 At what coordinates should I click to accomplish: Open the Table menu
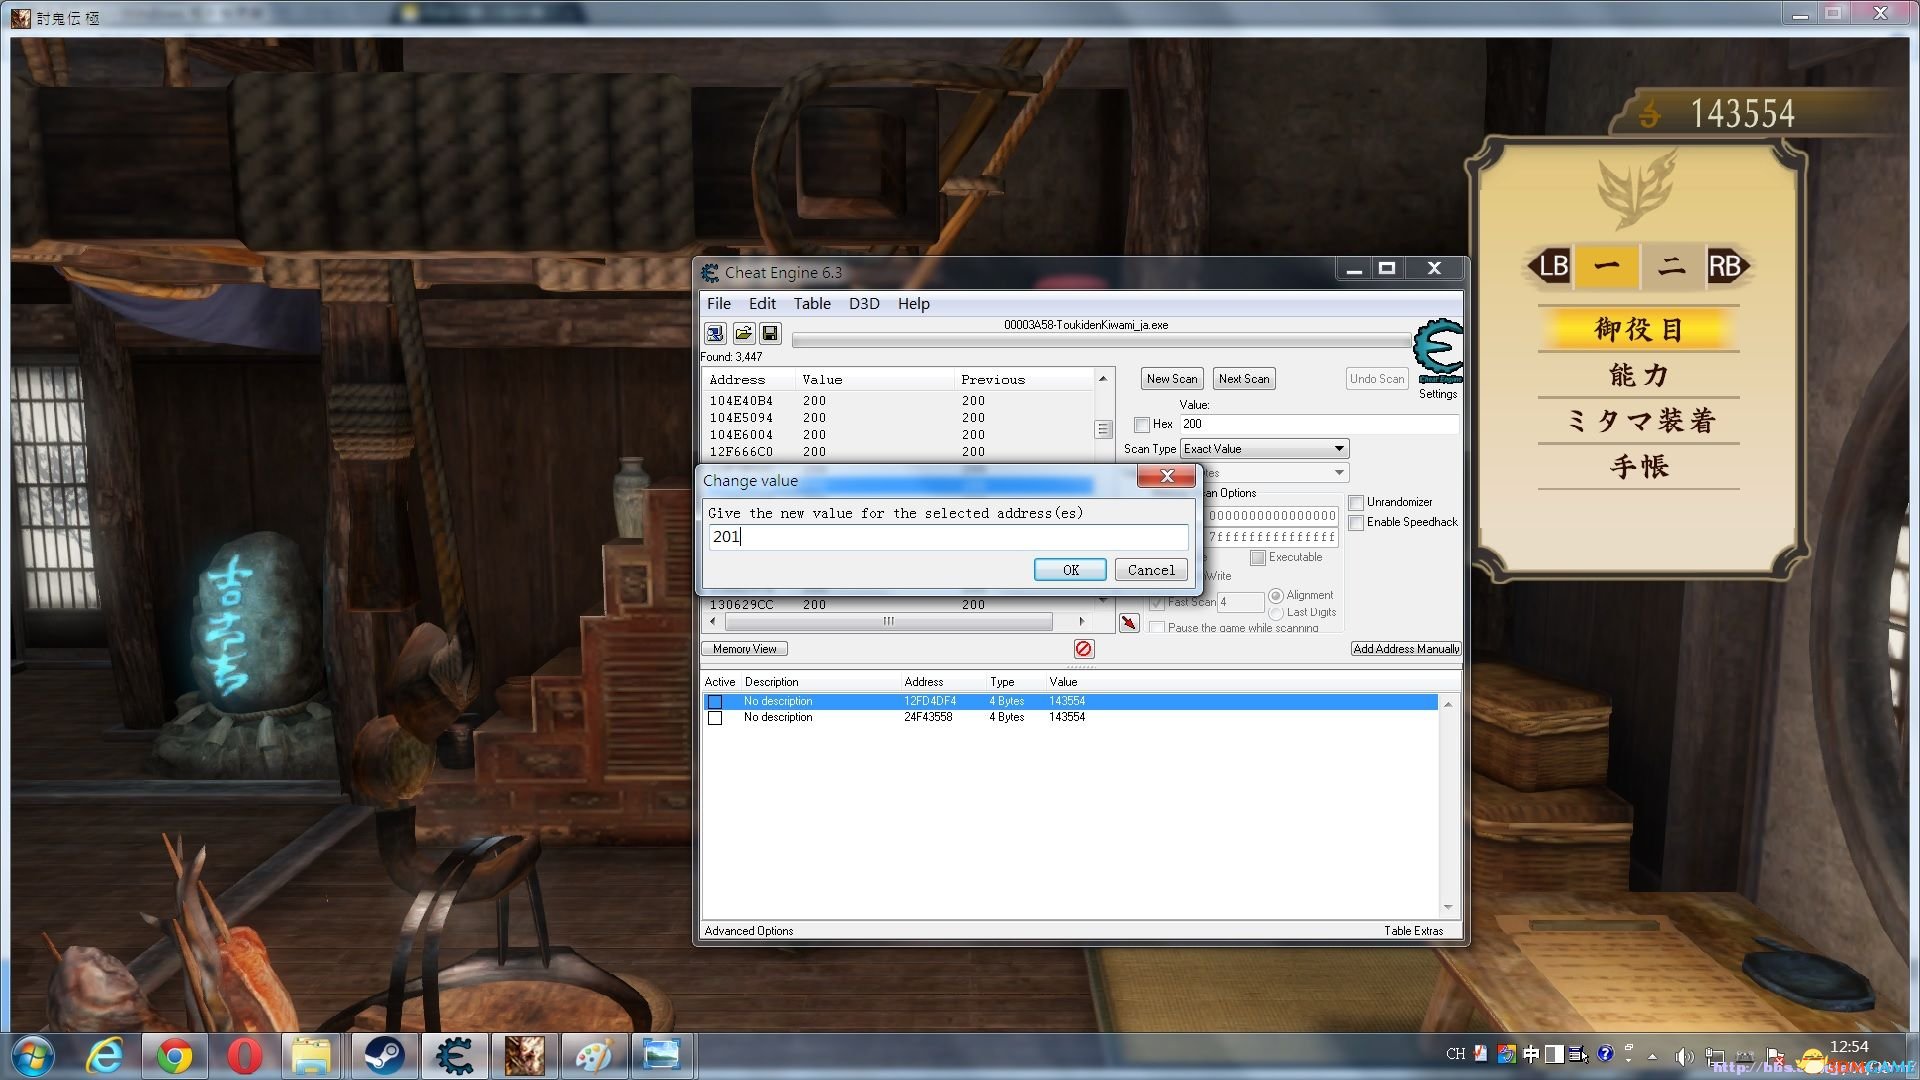[812, 304]
